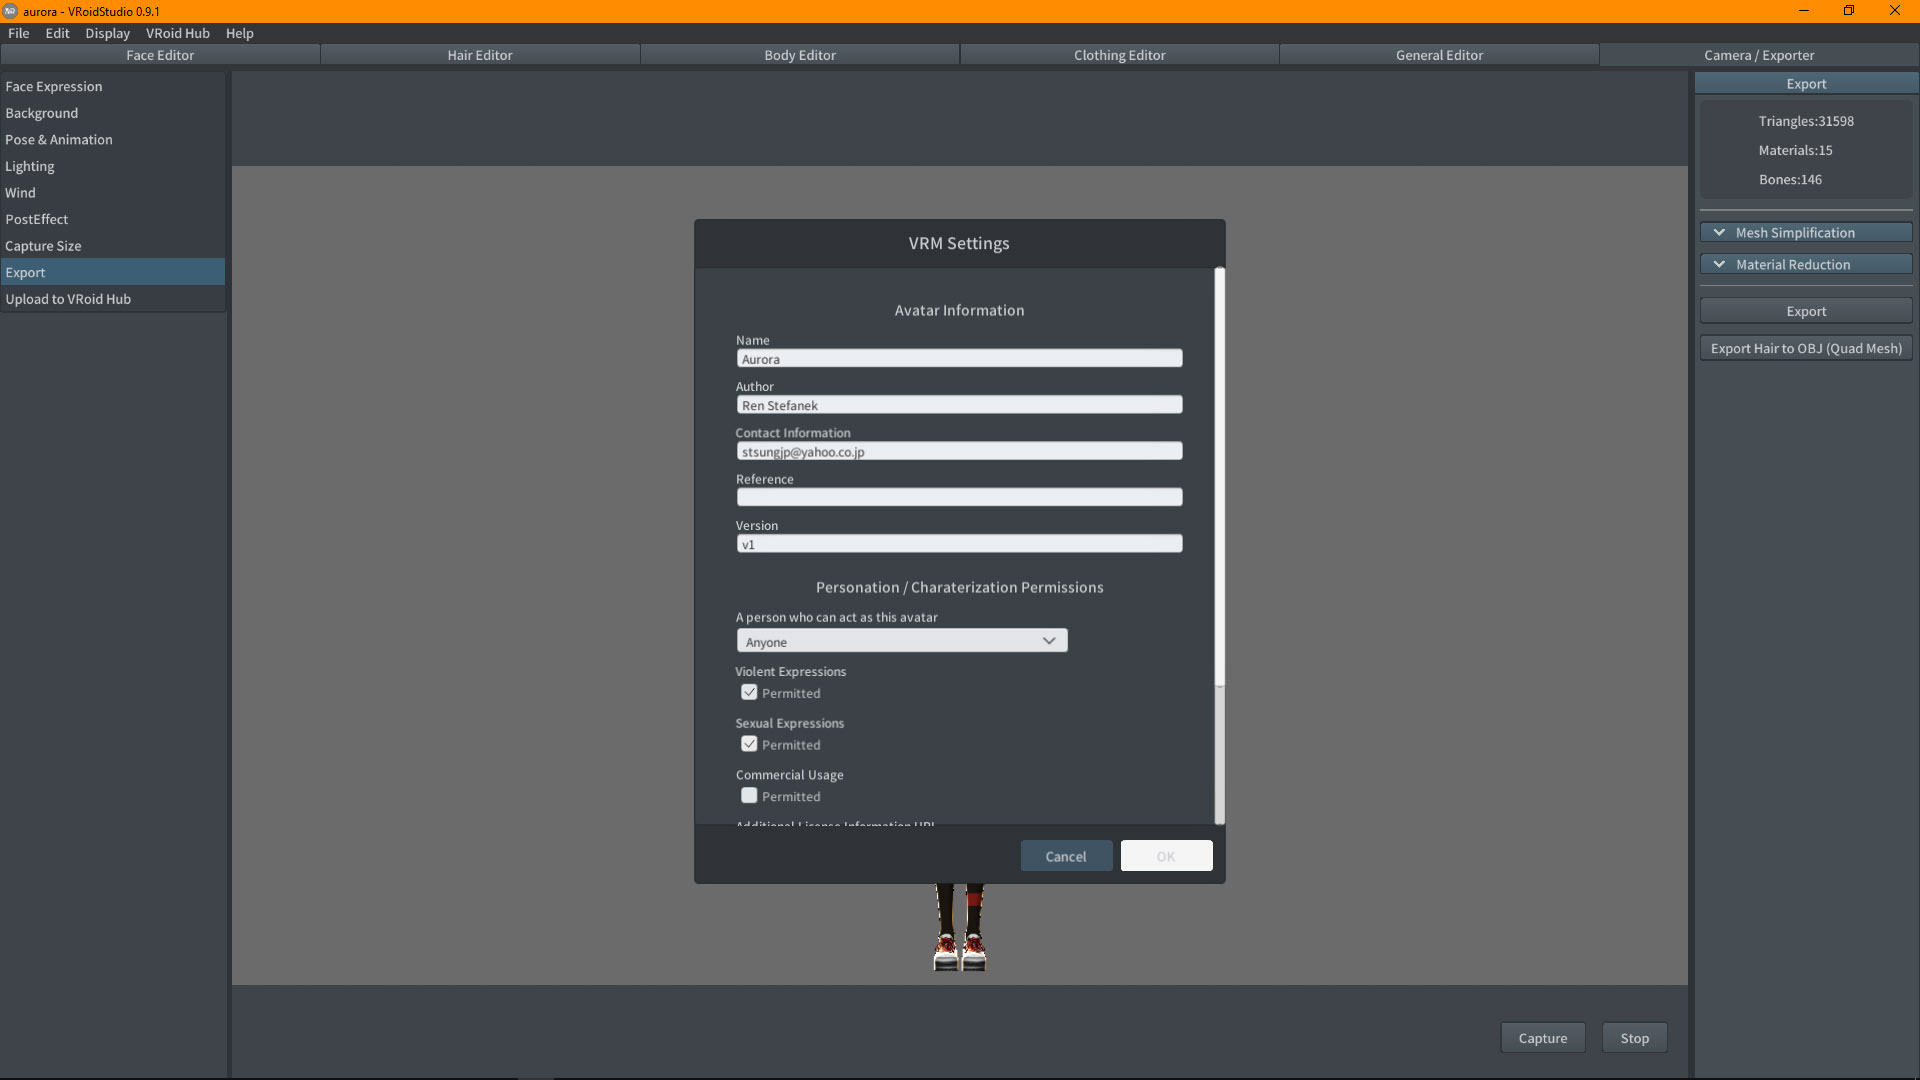Open the VRoid Hub menu

pyautogui.click(x=177, y=33)
